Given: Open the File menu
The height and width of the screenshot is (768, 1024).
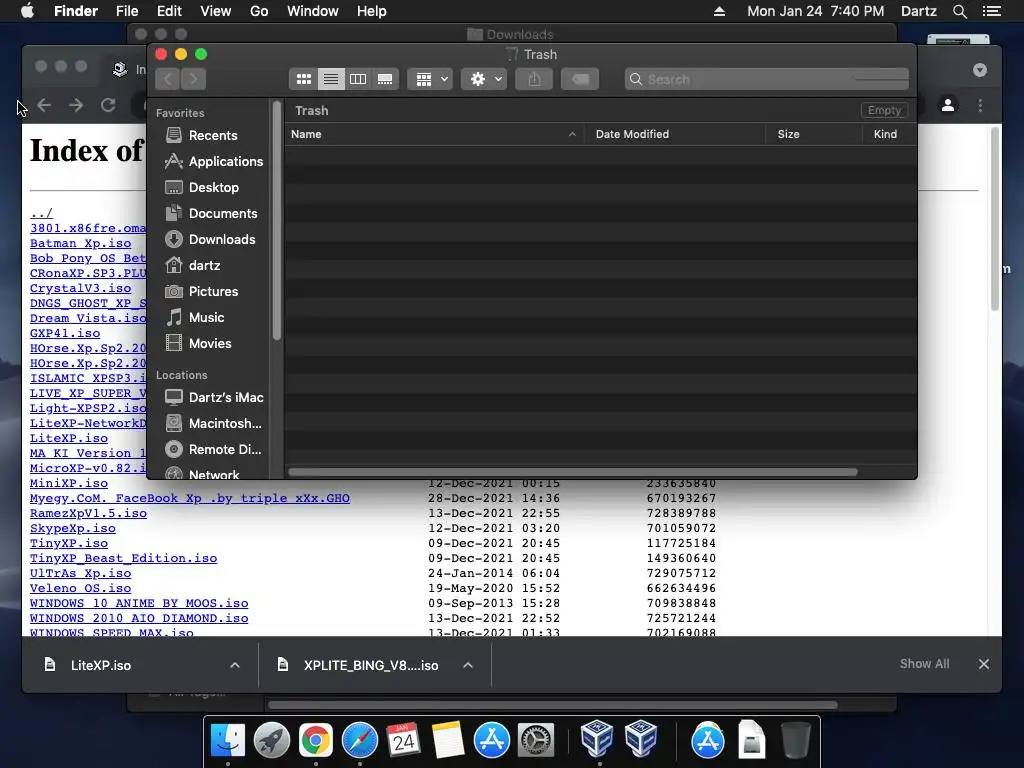Looking at the screenshot, I should 127,11.
